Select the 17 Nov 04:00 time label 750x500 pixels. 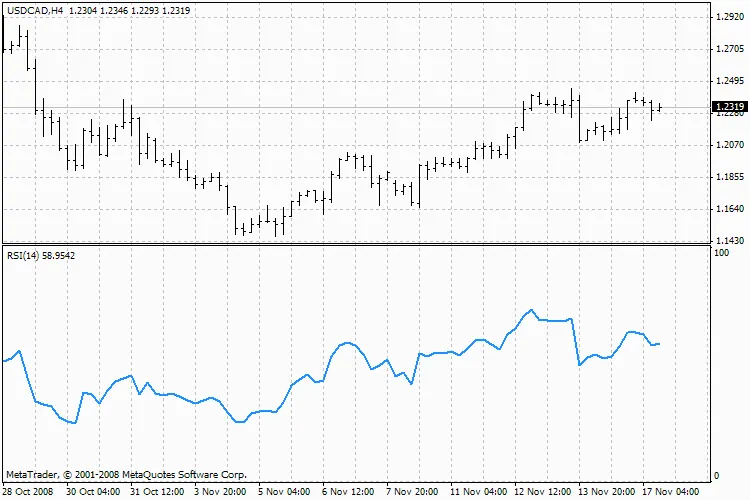(x=671, y=491)
